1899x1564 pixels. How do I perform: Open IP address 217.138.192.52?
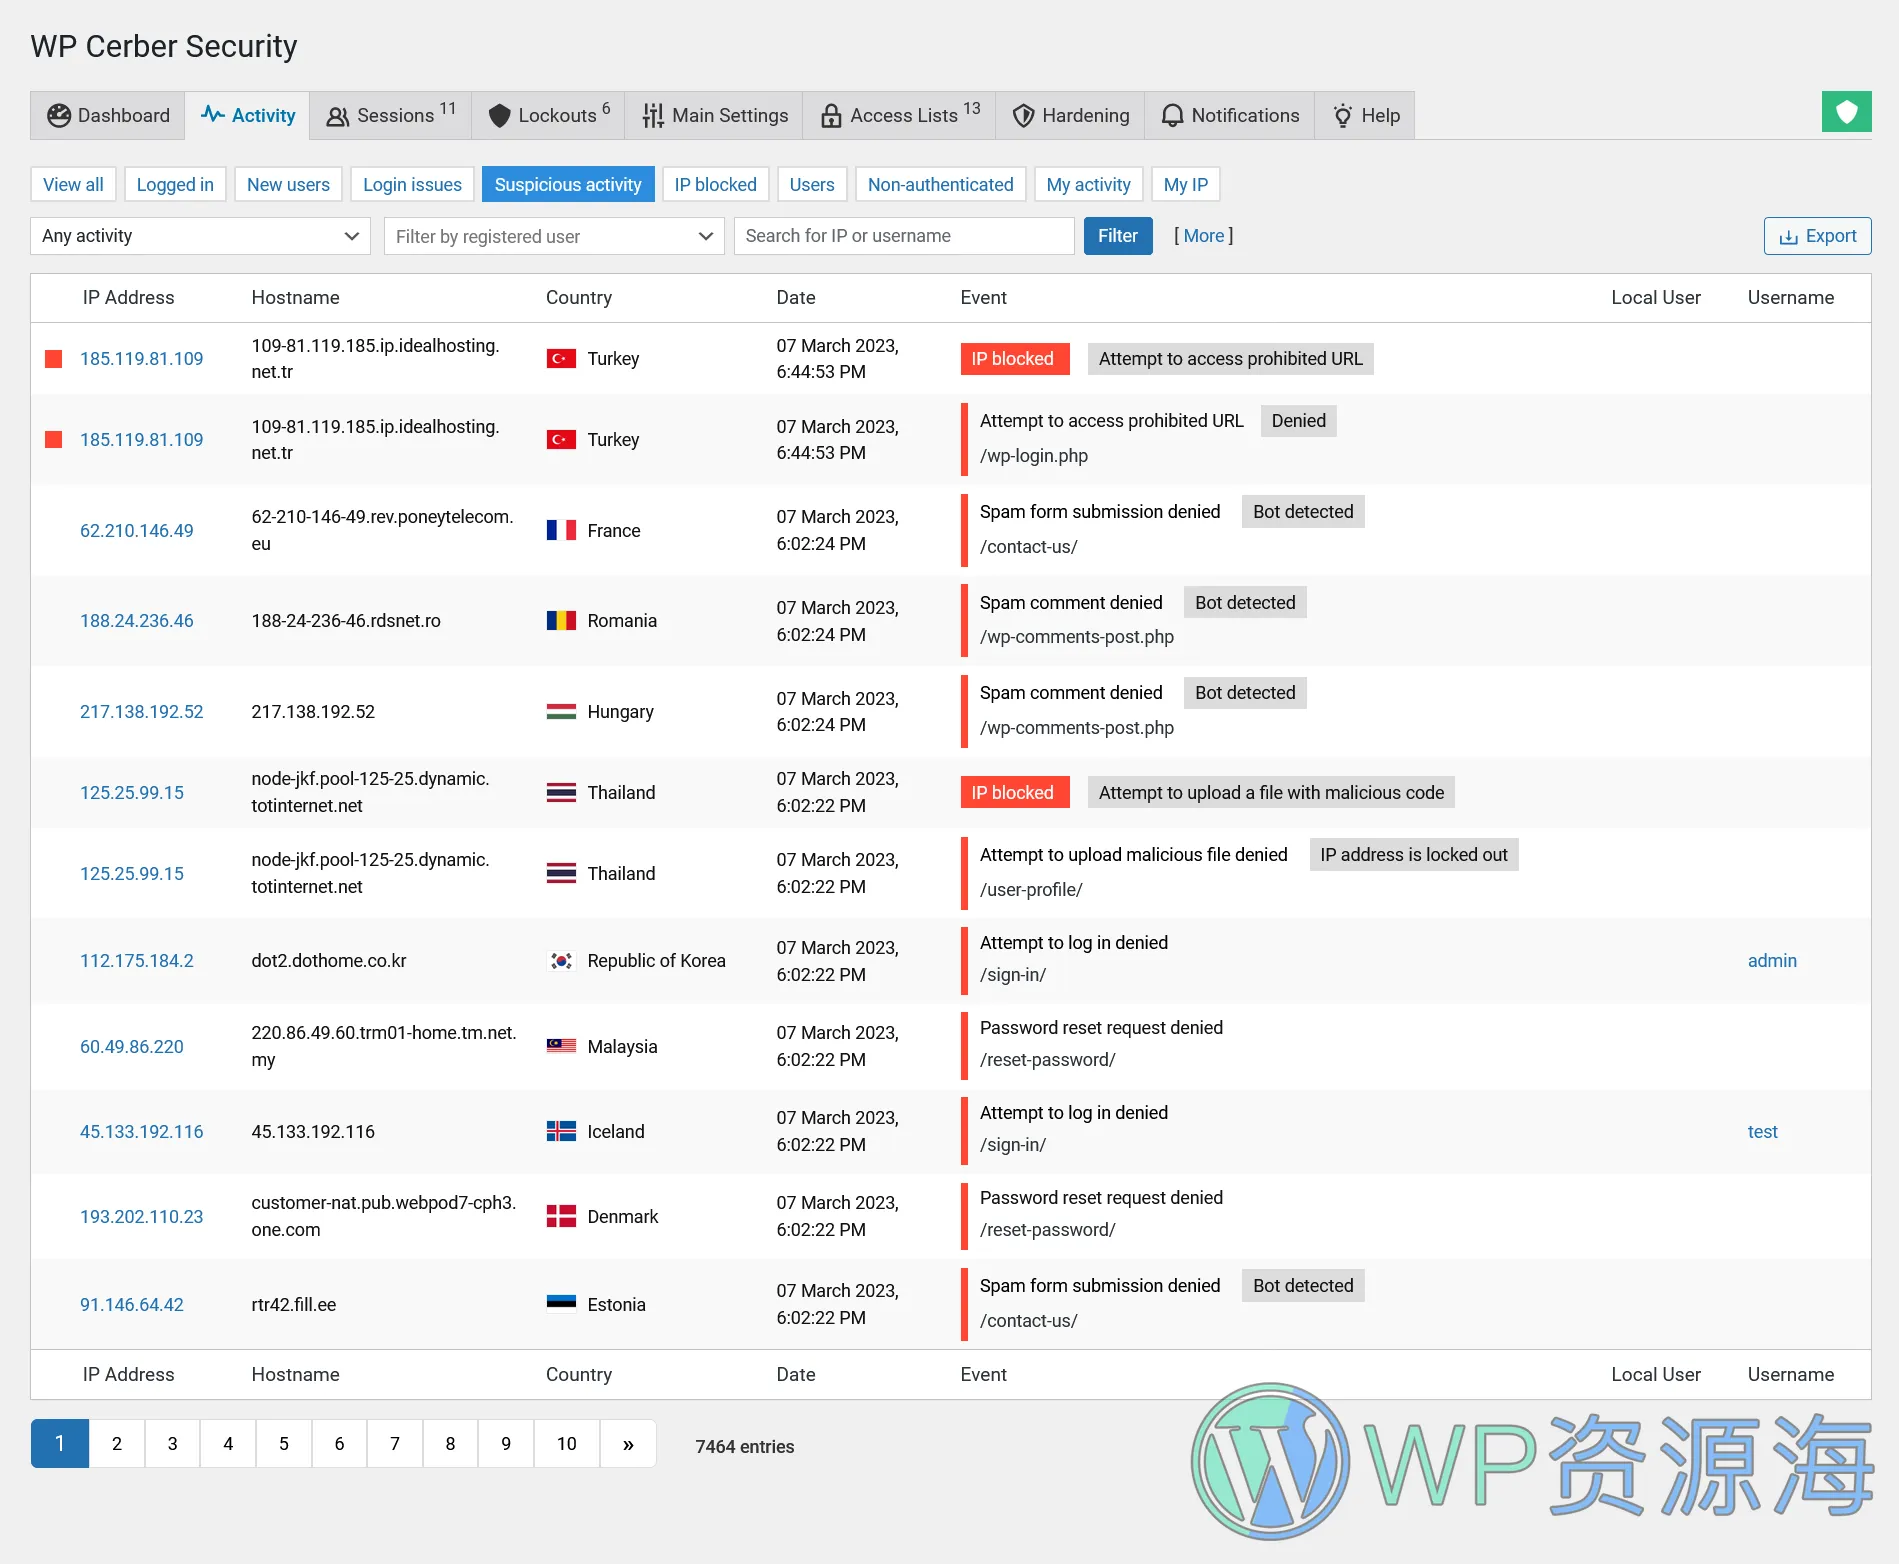(x=141, y=711)
